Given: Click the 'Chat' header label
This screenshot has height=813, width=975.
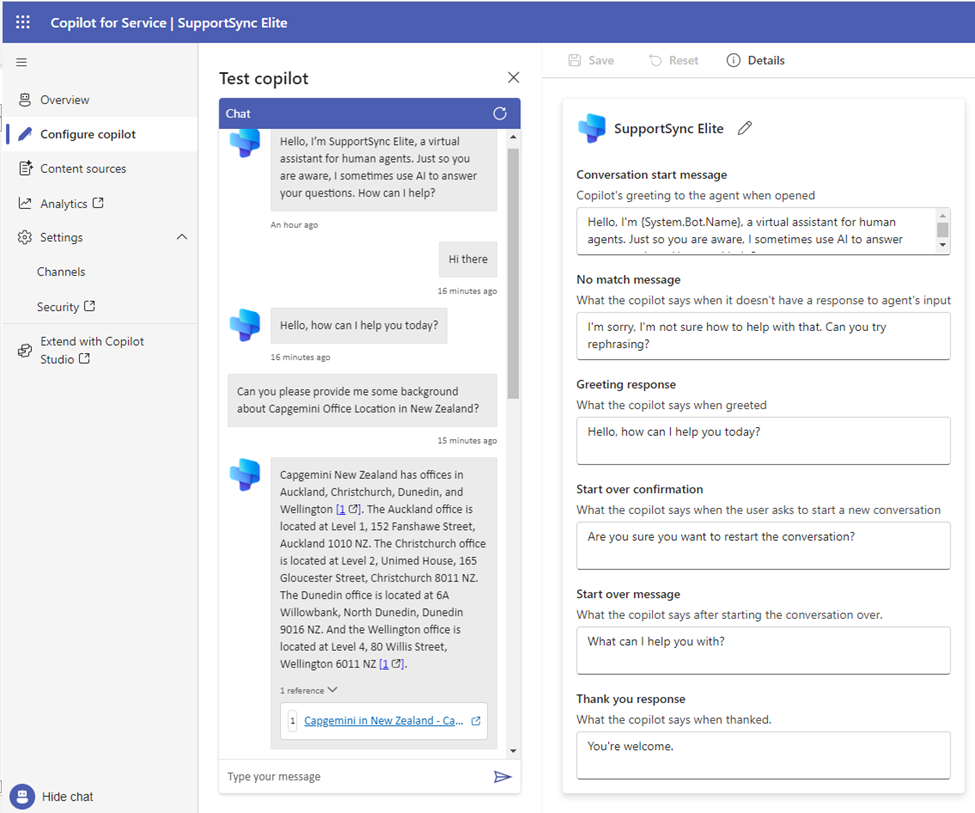Looking at the screenshot, I should [238, 114].
